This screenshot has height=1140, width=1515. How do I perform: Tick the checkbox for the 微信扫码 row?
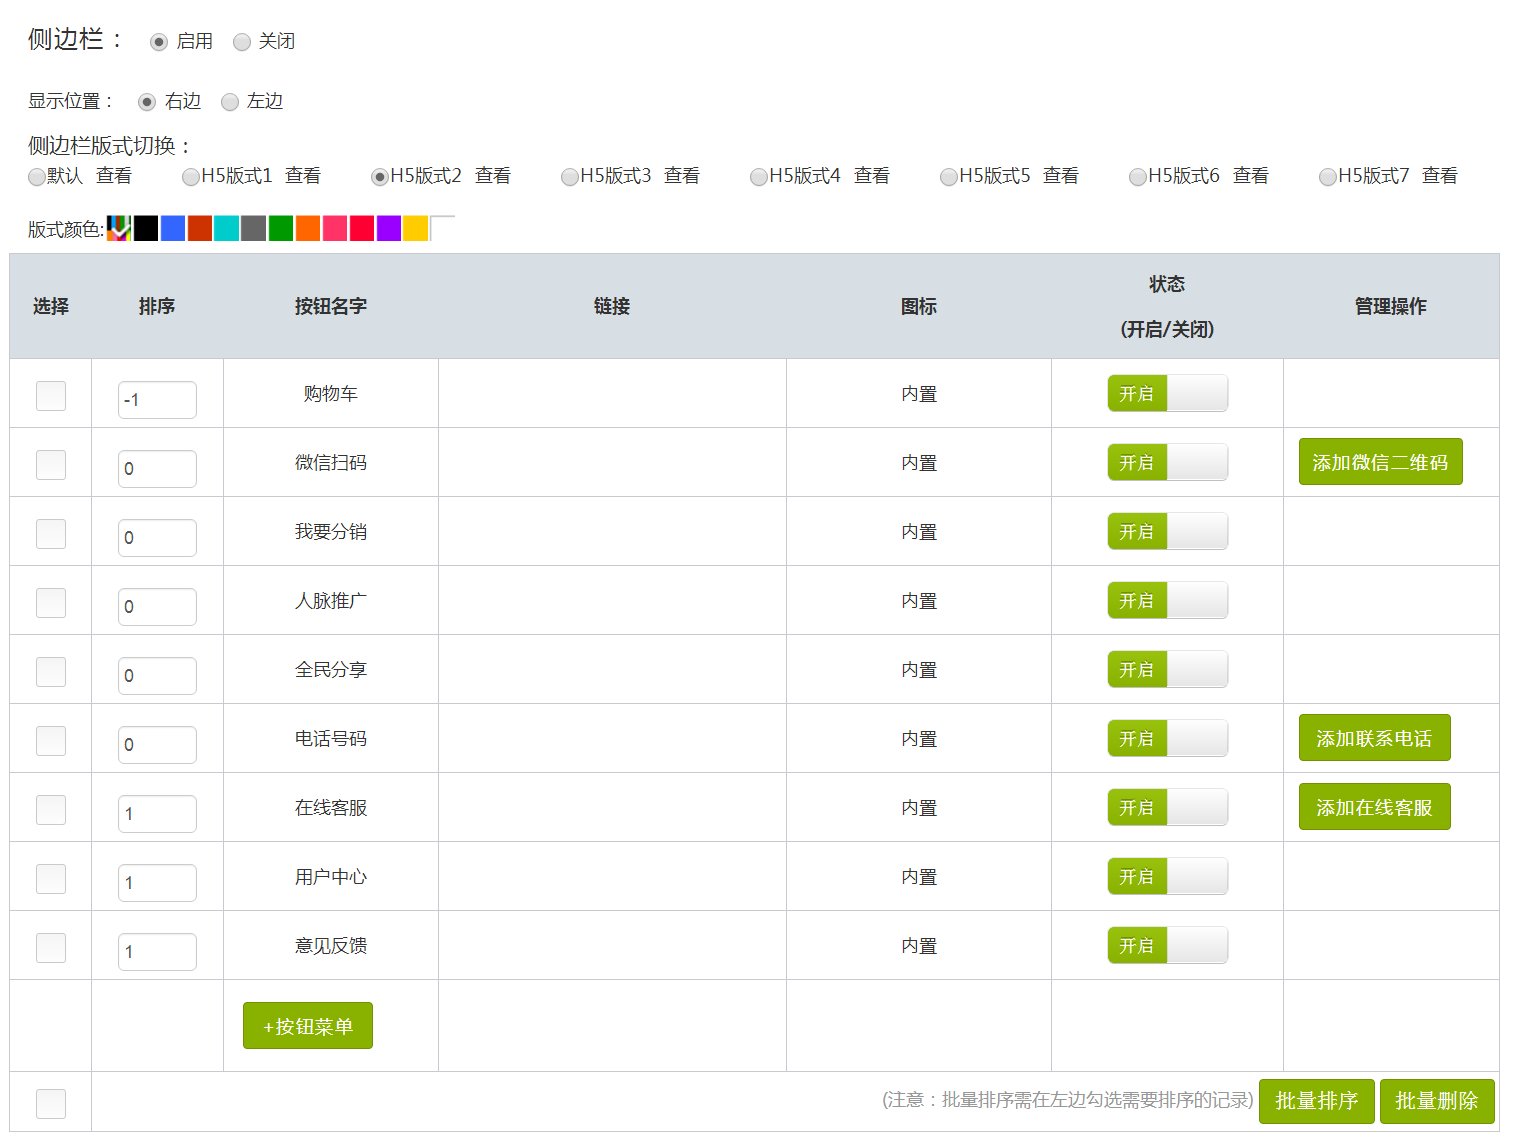pyautogui.click(x=51, y=464)
